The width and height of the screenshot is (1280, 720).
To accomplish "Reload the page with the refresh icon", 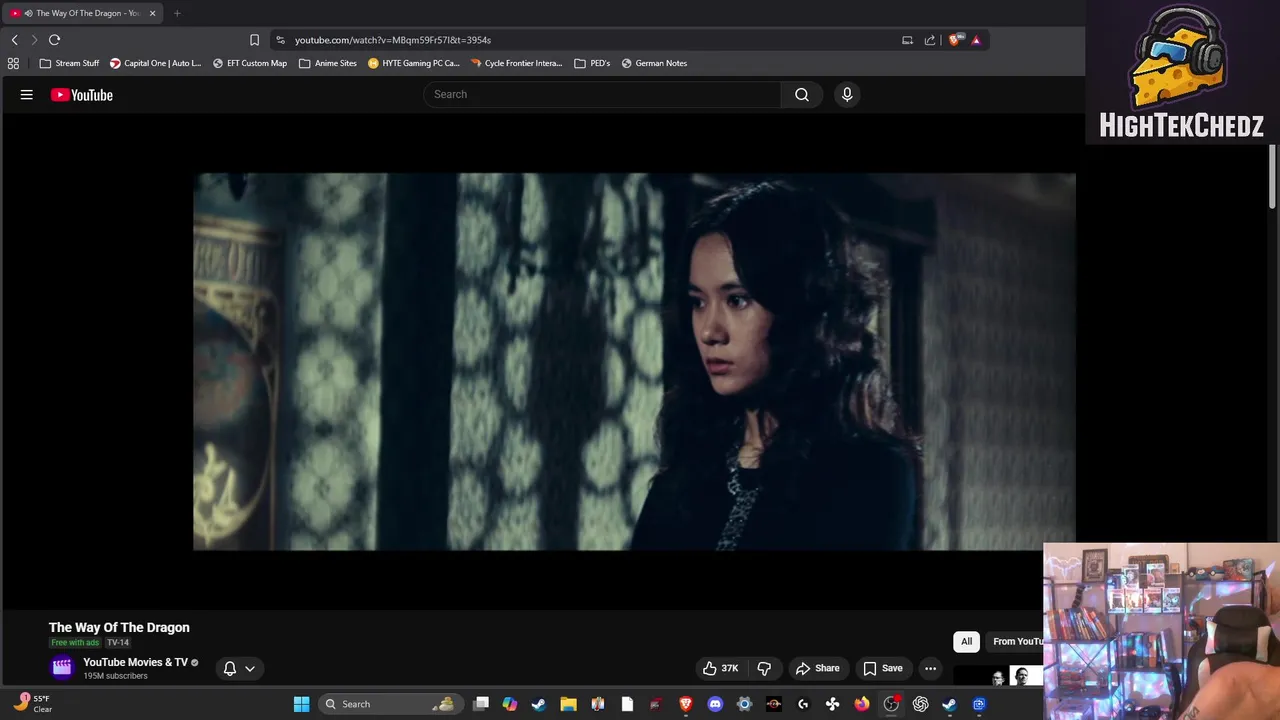I will pyautogui.click(x=54, y=40).
